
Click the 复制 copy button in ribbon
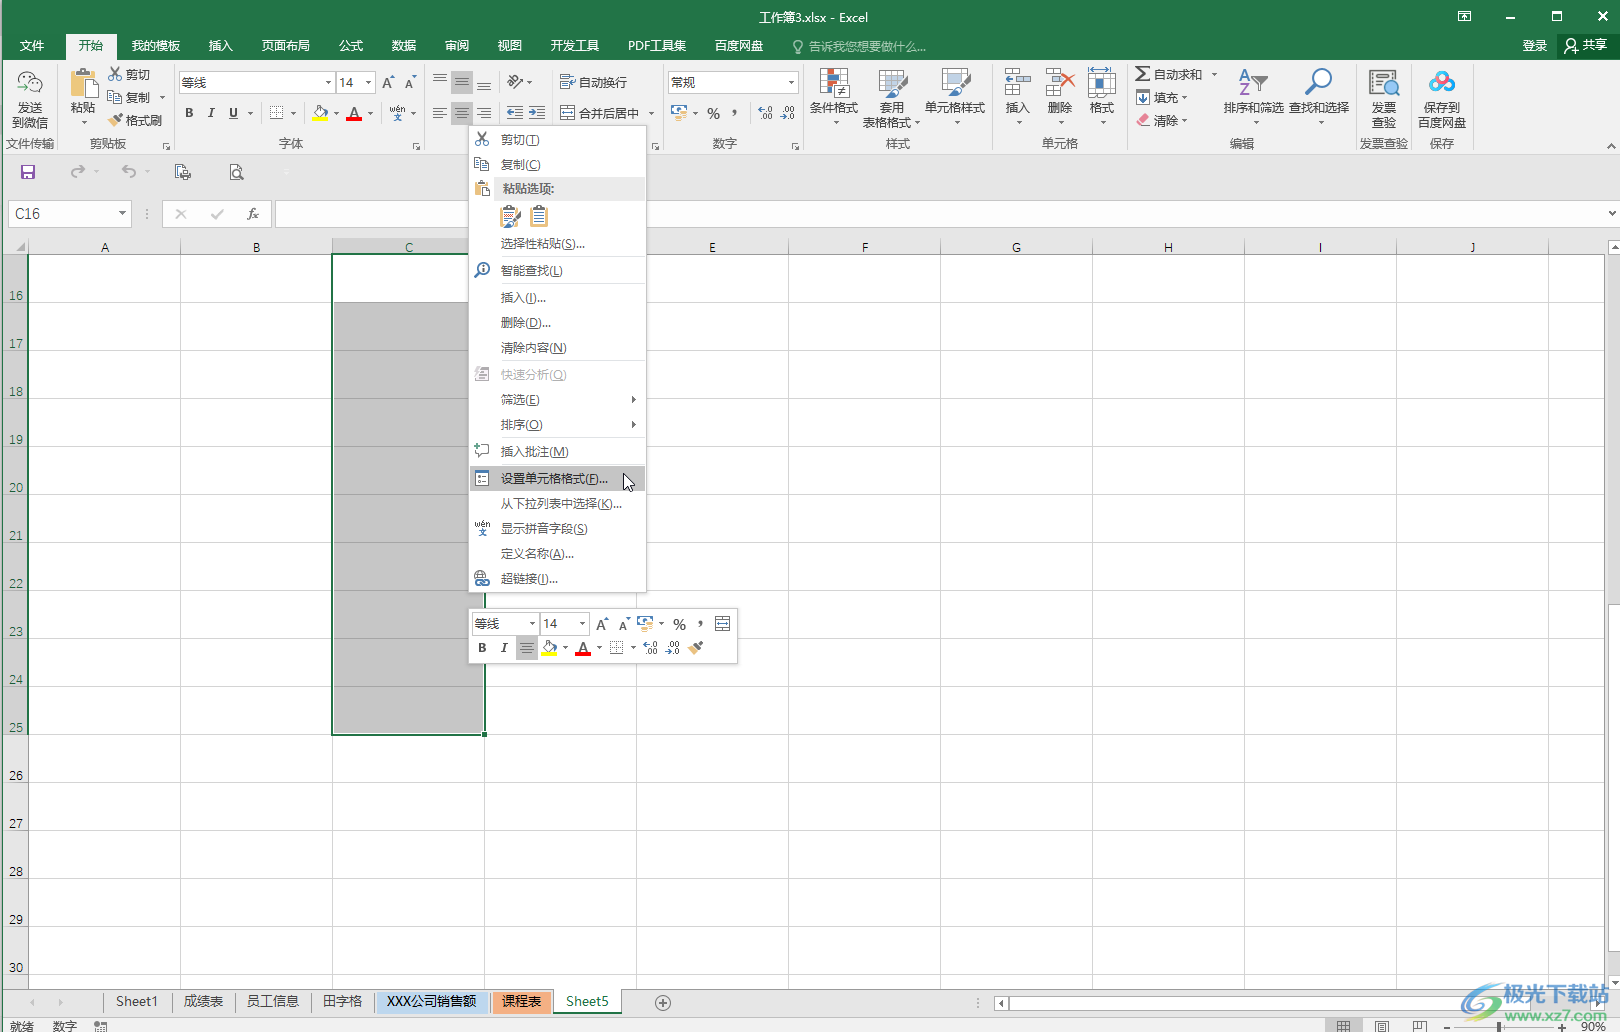point(130,98)
